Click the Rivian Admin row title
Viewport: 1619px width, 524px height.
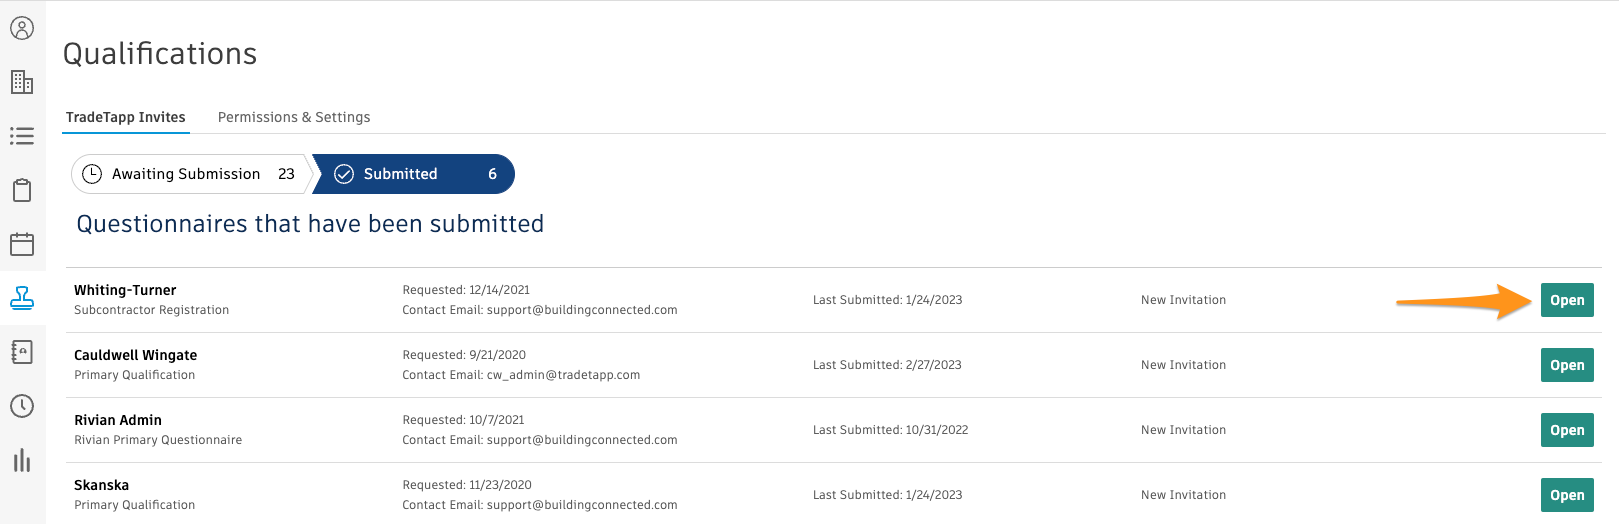click(118, 420)
